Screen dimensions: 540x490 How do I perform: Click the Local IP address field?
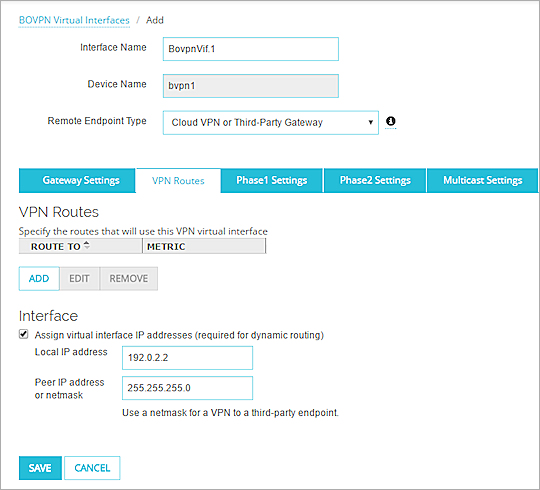point(187,358)
